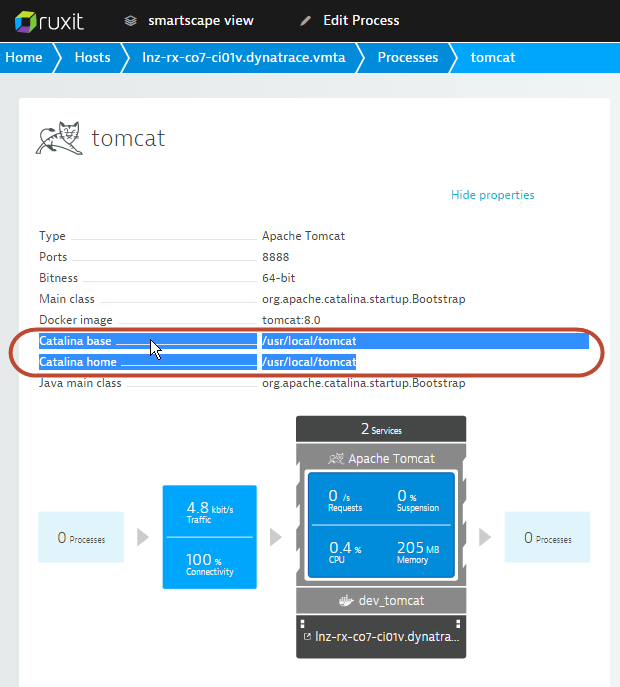620x687 pixels.
Task: Click the 'Docker image' label
Action: point(76,320)
